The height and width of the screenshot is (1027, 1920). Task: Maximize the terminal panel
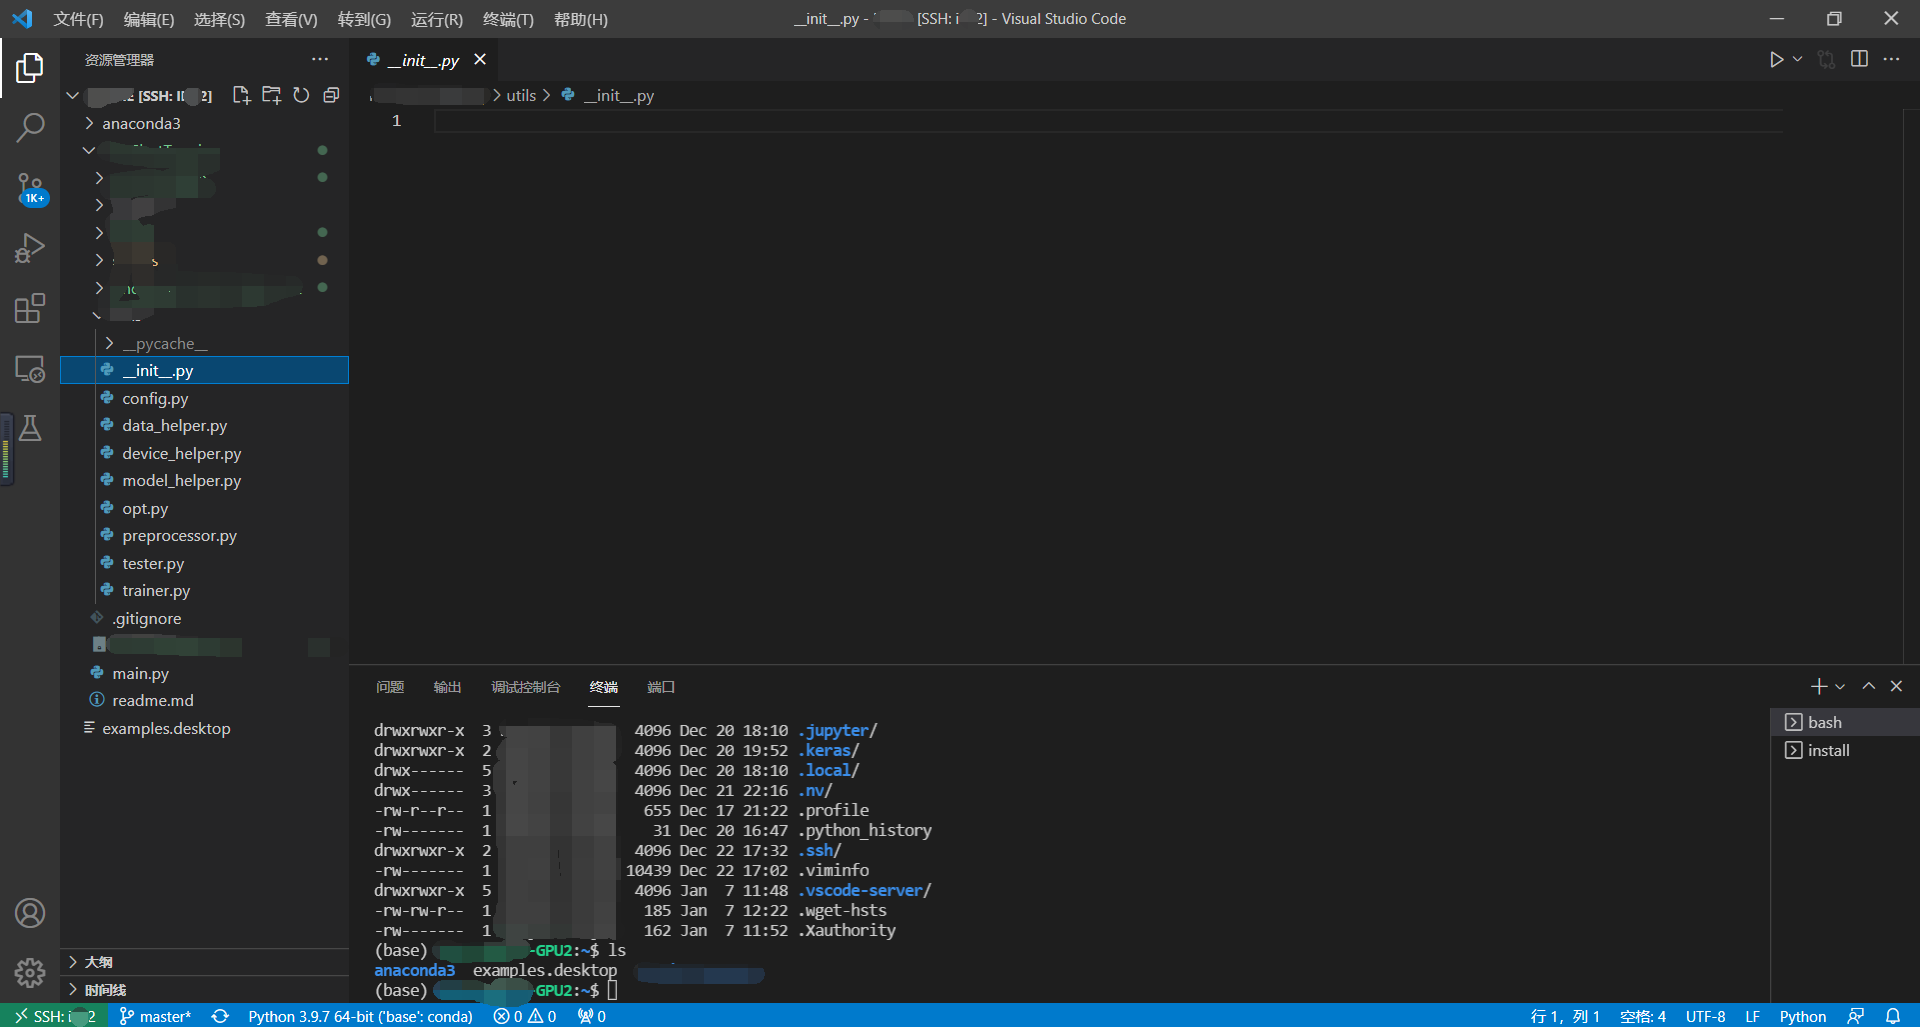coord(1868,686)
